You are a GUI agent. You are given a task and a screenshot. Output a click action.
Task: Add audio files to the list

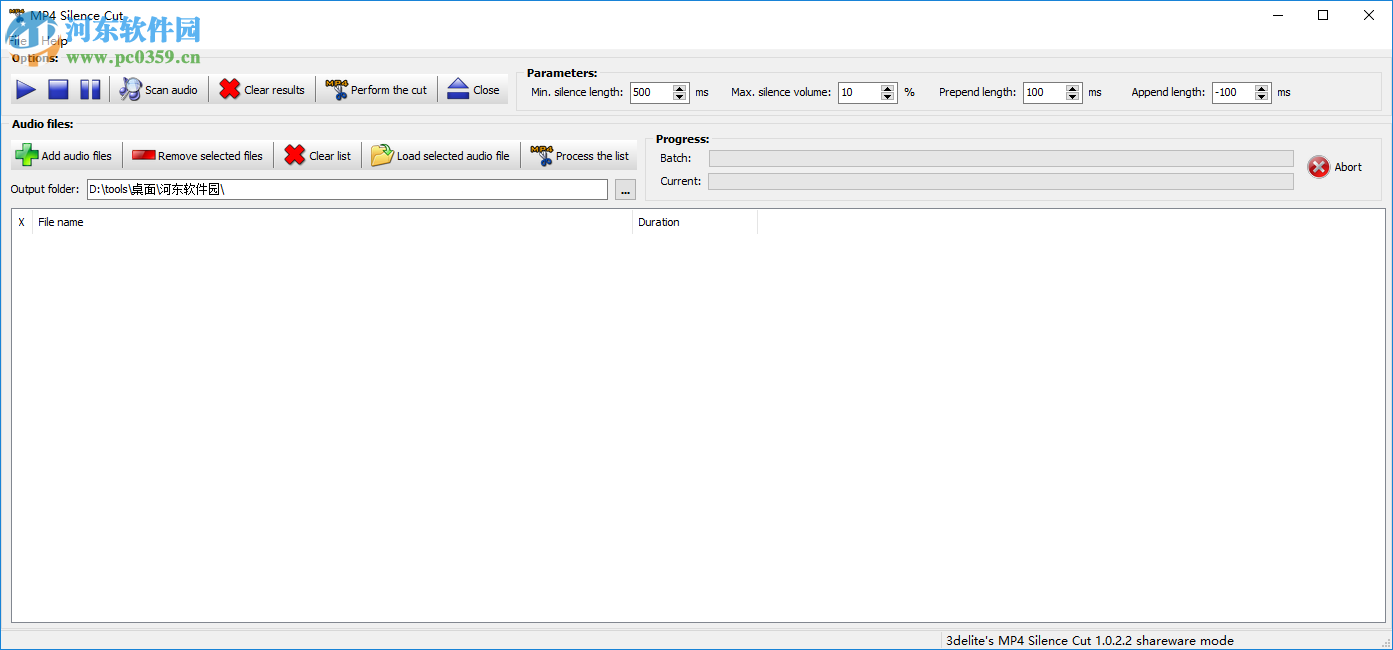coord(65,156)
